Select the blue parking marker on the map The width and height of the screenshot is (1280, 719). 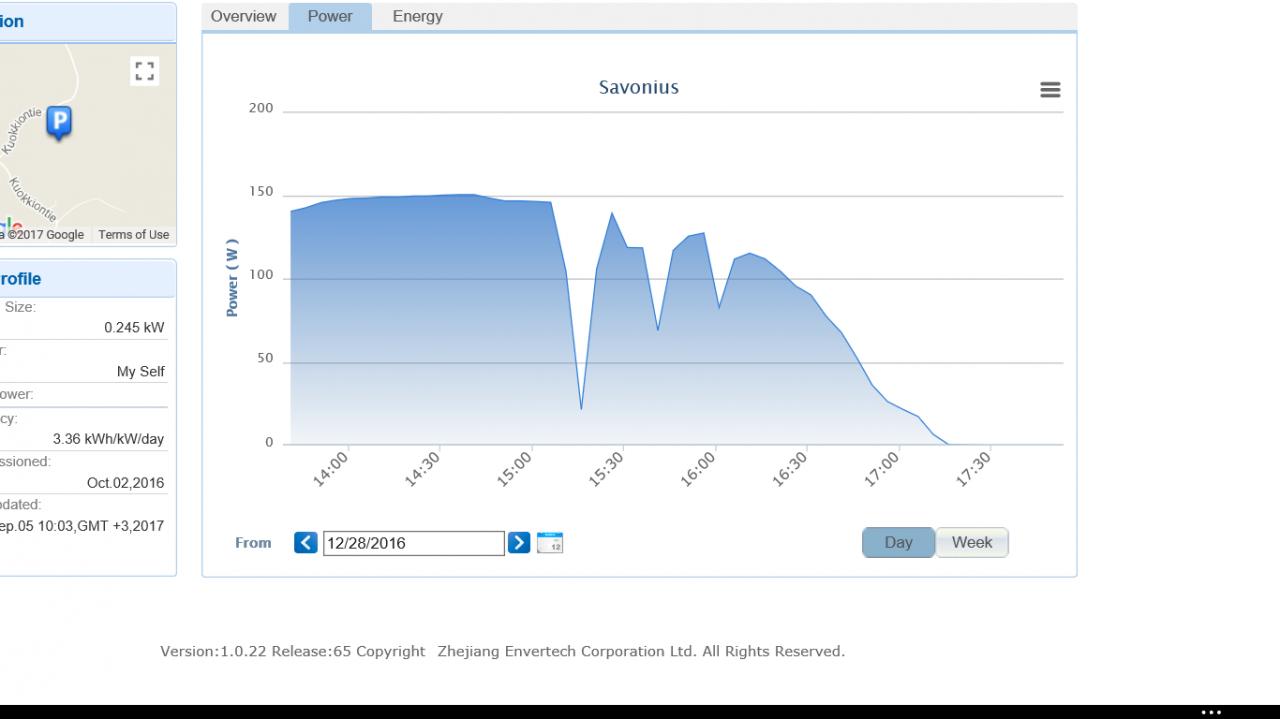click(60, 123)
